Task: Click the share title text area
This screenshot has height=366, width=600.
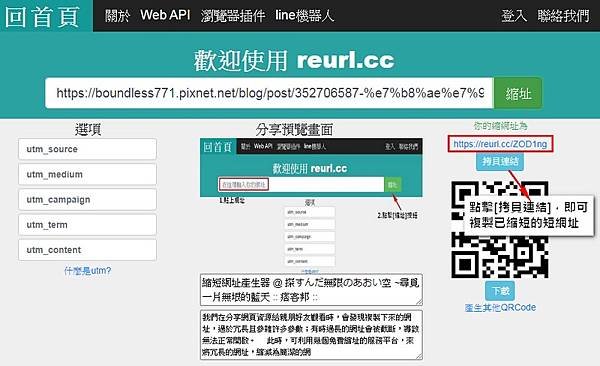Action: click(311, 289)
